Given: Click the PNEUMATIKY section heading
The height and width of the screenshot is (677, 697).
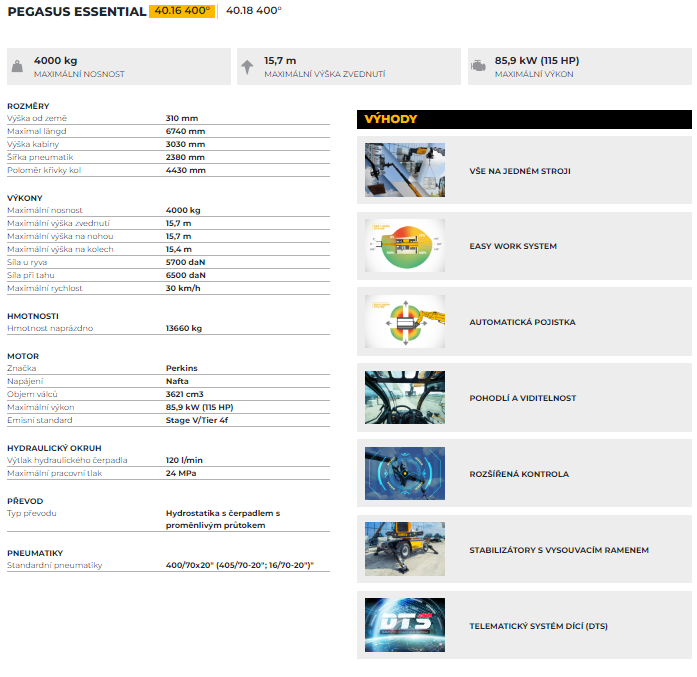Looking at the screenshot, I should tap(35, 553).
